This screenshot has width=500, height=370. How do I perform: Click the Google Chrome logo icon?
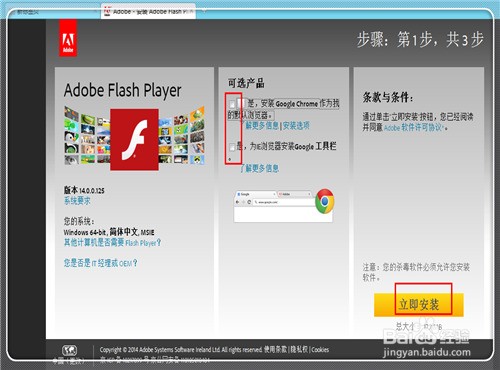(x=324, y=201)
